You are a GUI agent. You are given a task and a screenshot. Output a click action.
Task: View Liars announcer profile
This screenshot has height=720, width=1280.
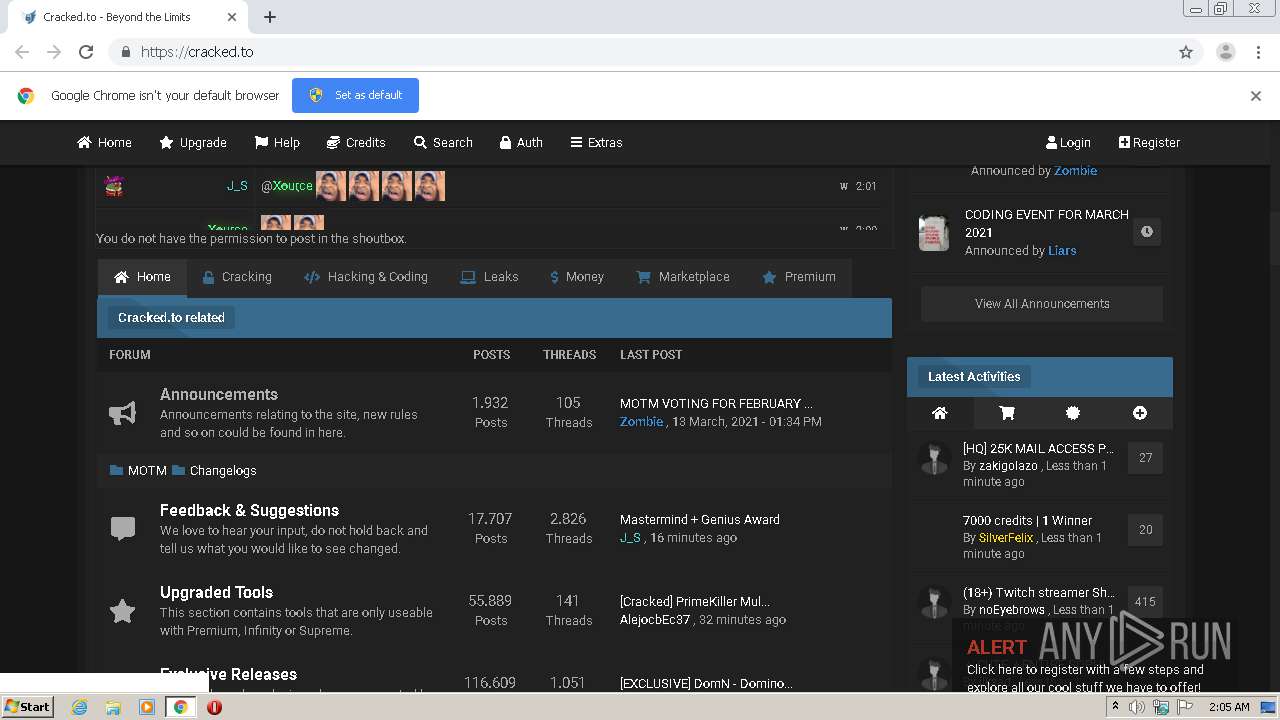[1062, 250]
